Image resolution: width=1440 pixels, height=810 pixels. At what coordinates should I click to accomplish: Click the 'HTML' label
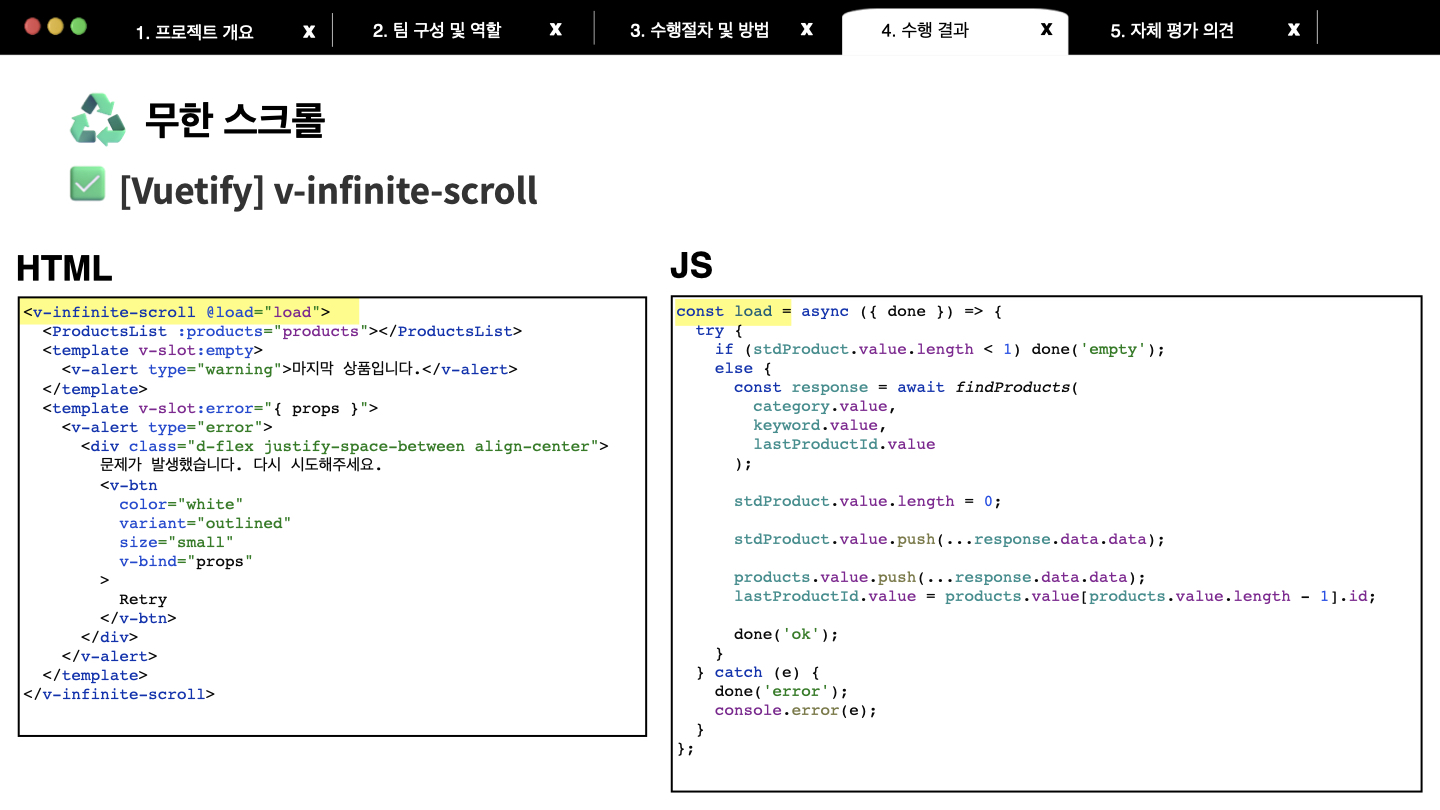(x=64, y=268)
